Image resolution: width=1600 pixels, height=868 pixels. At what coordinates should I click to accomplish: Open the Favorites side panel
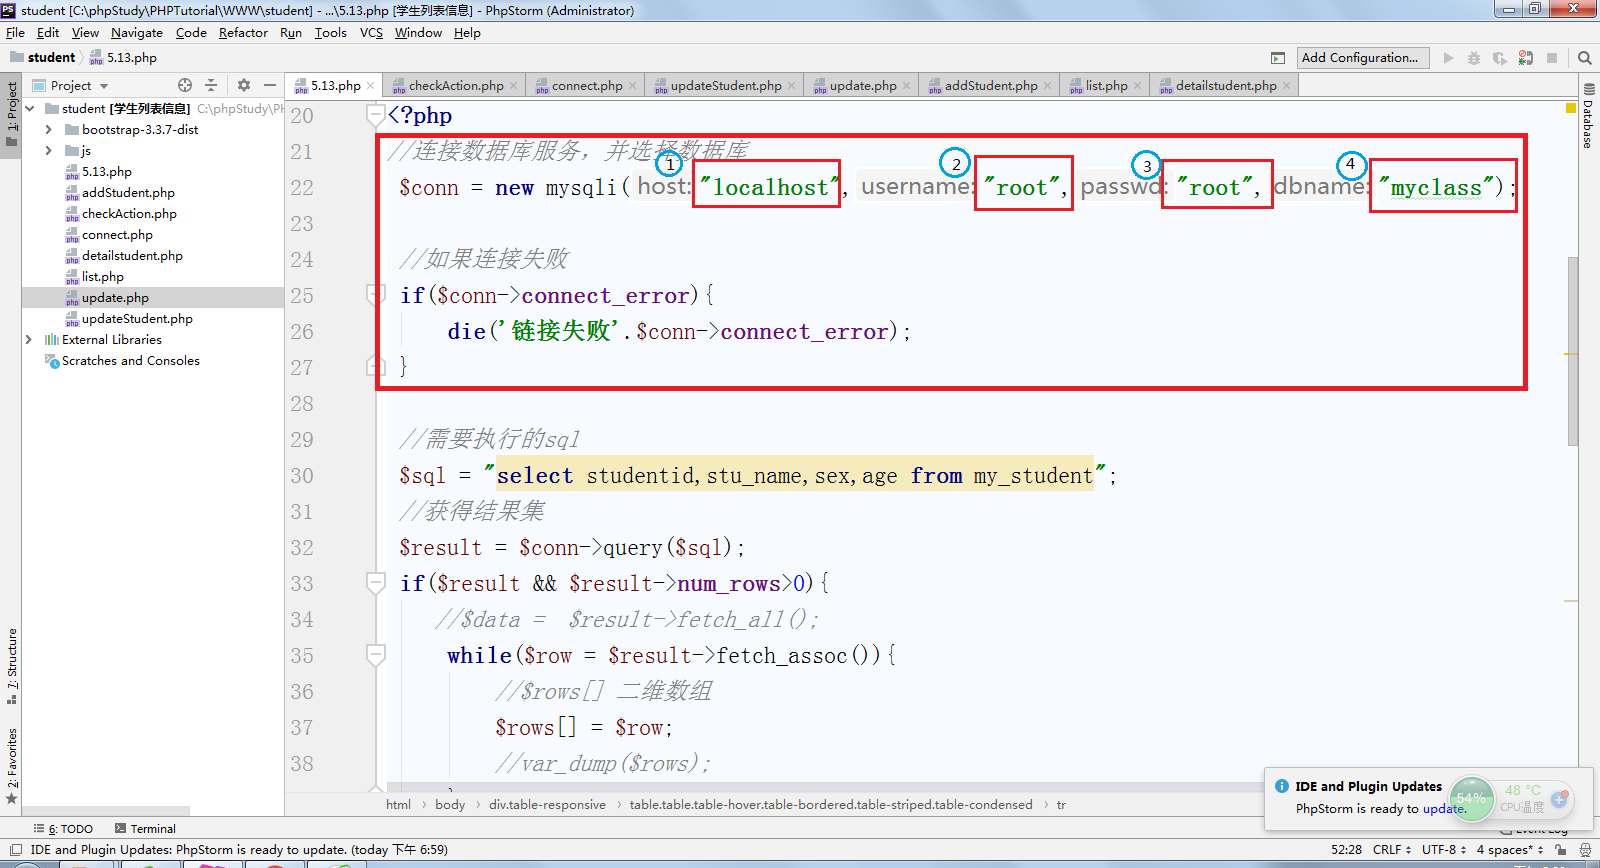[x=12, y=766]
